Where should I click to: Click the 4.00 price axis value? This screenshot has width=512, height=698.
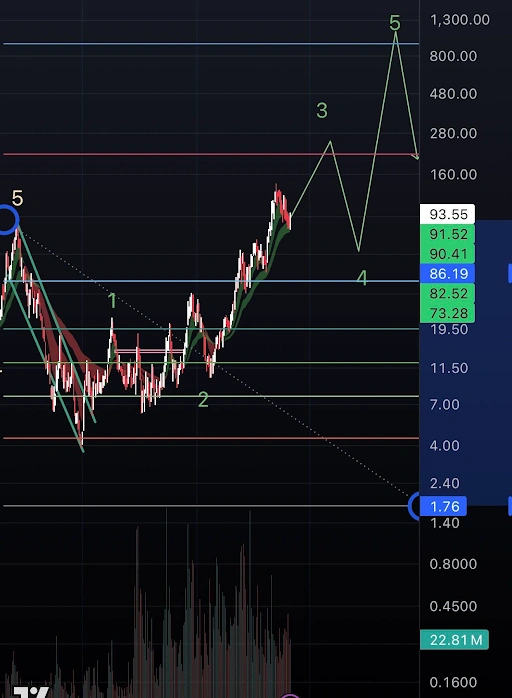(x=444, y=446)
